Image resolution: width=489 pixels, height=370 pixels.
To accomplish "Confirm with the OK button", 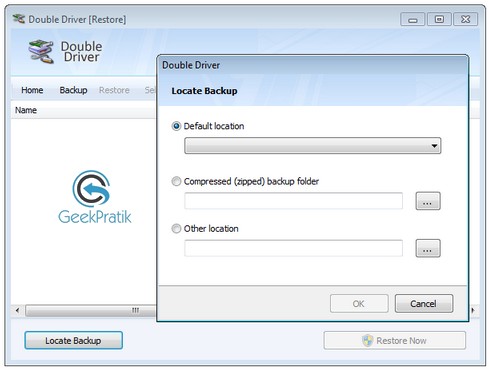I will pyautogui.click(x=359, y=304).
